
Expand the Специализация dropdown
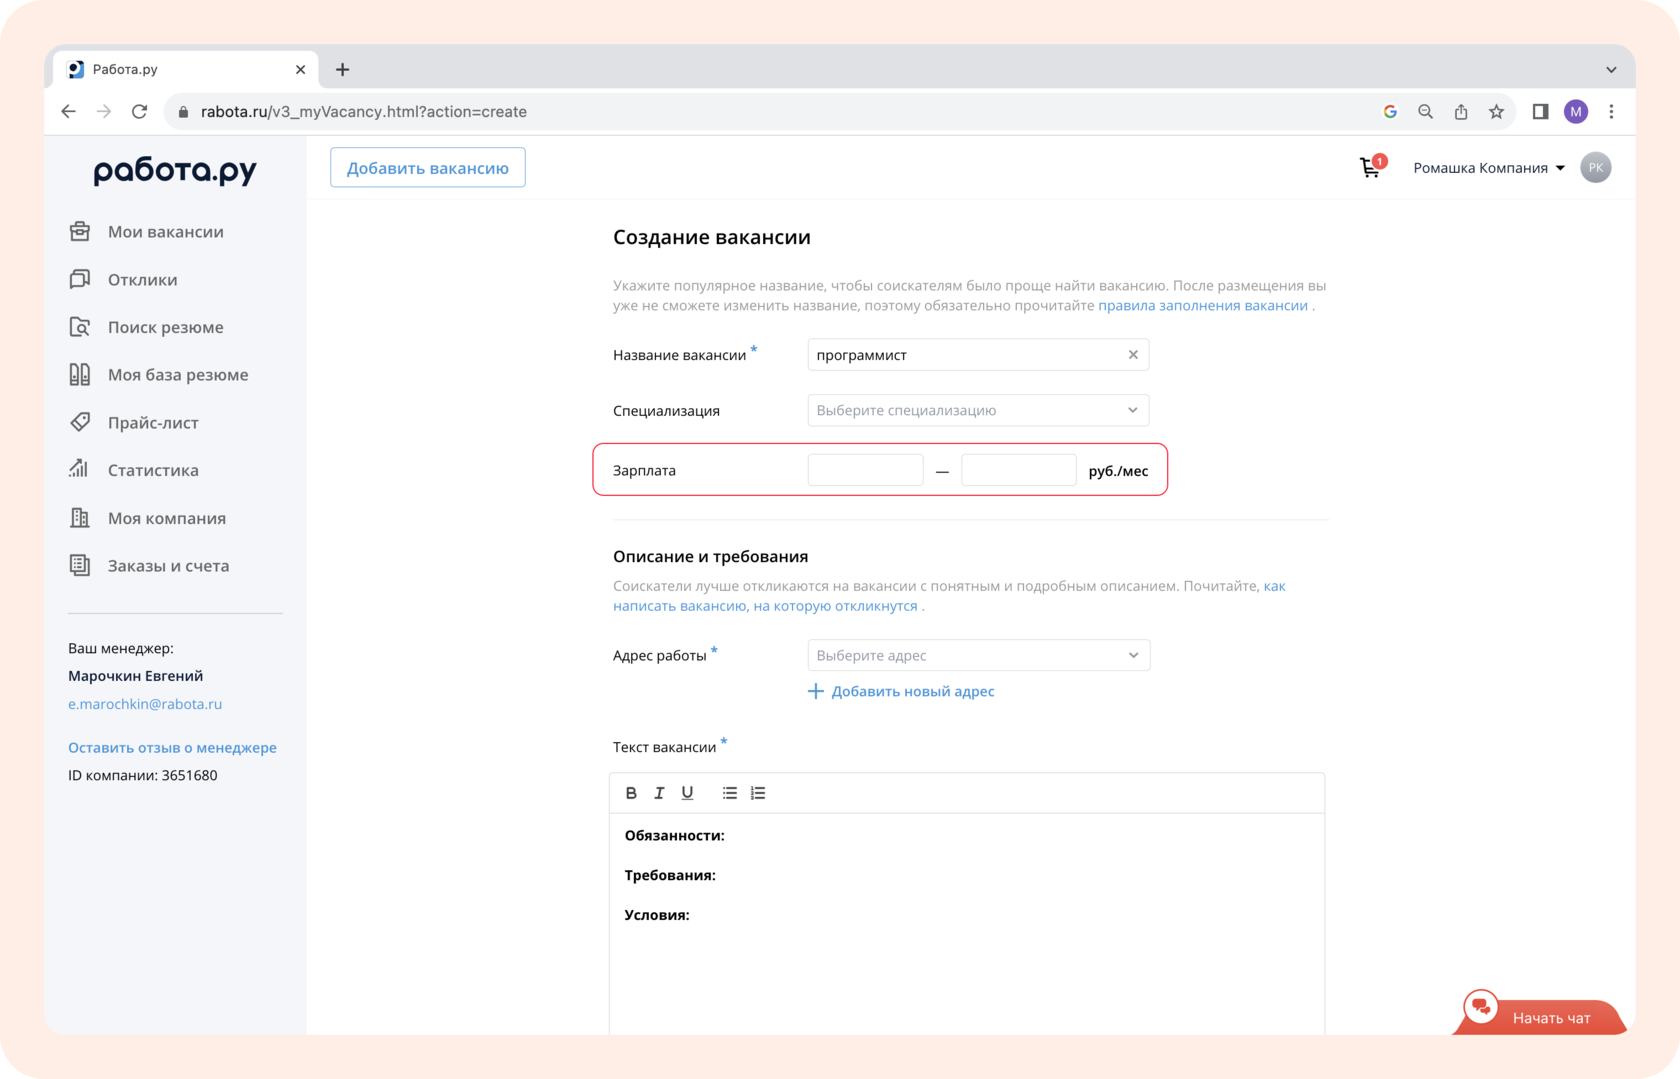pos(977,410)
